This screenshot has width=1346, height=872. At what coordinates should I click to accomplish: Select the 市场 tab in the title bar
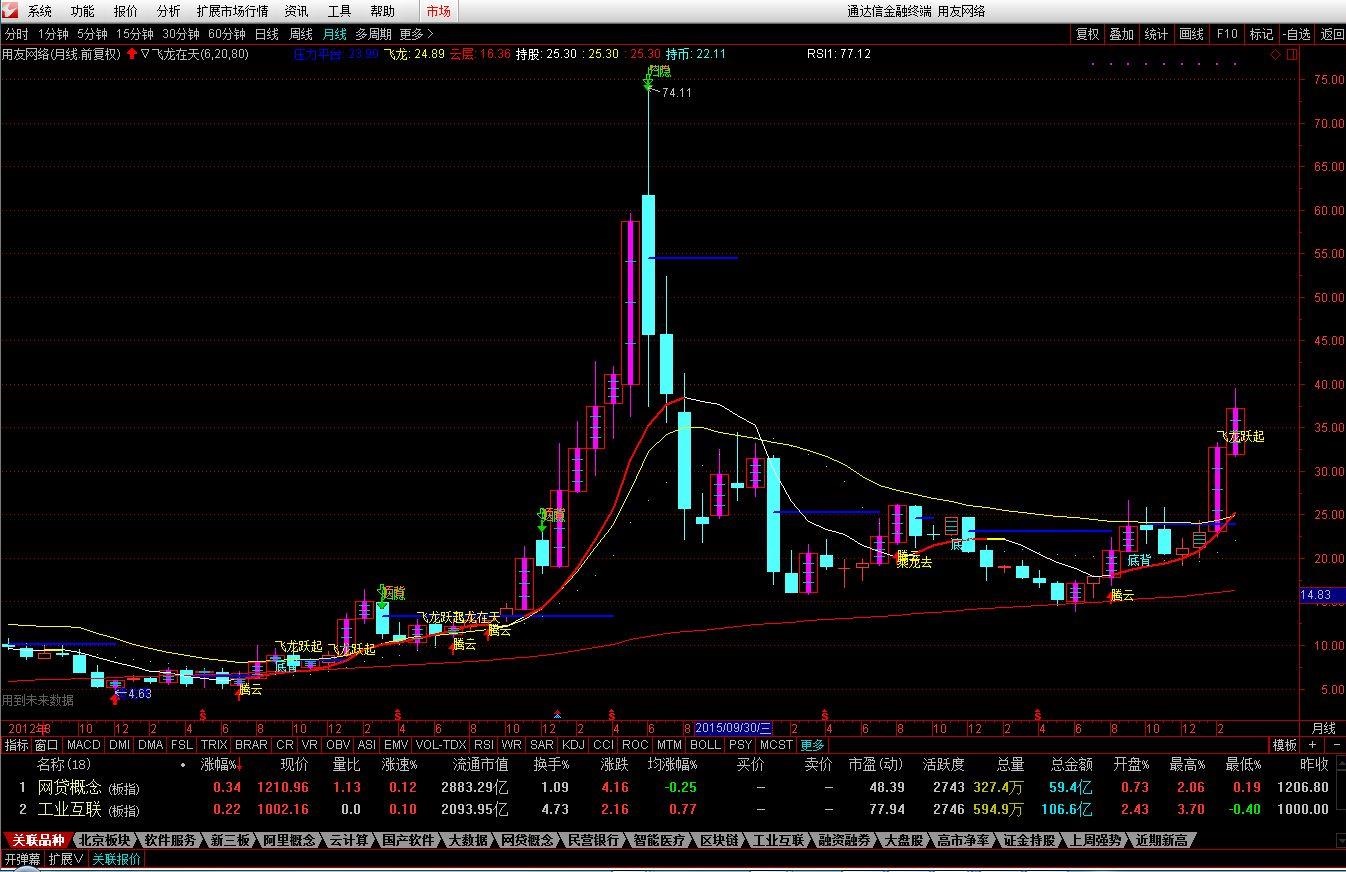(x=438, y=11)
